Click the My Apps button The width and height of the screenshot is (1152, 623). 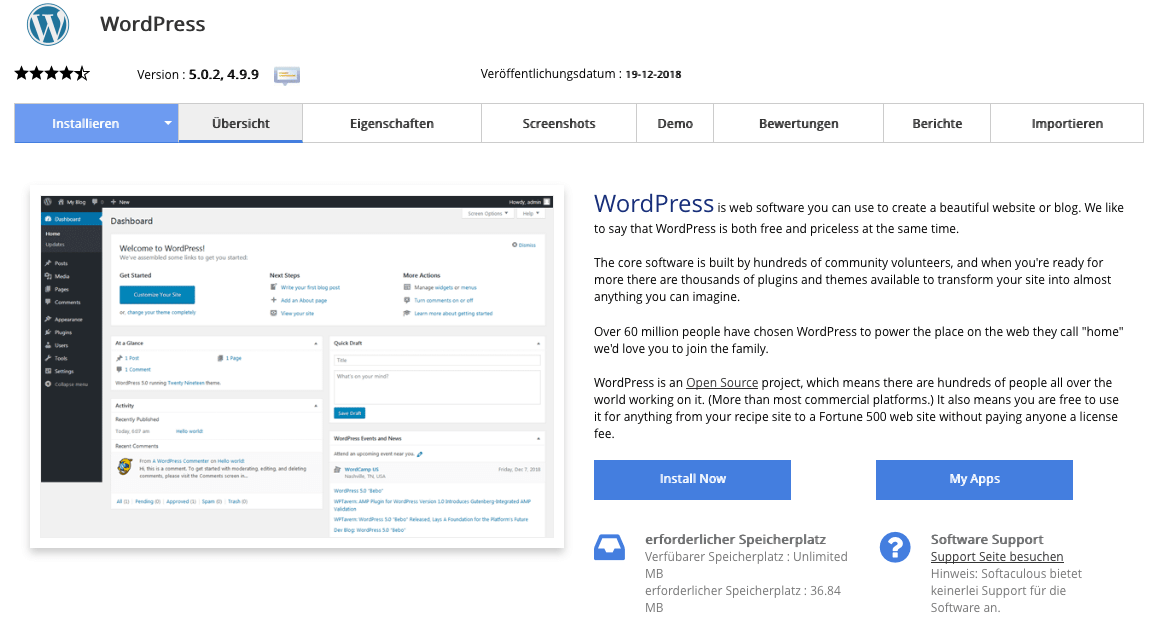tap(974, 480)
